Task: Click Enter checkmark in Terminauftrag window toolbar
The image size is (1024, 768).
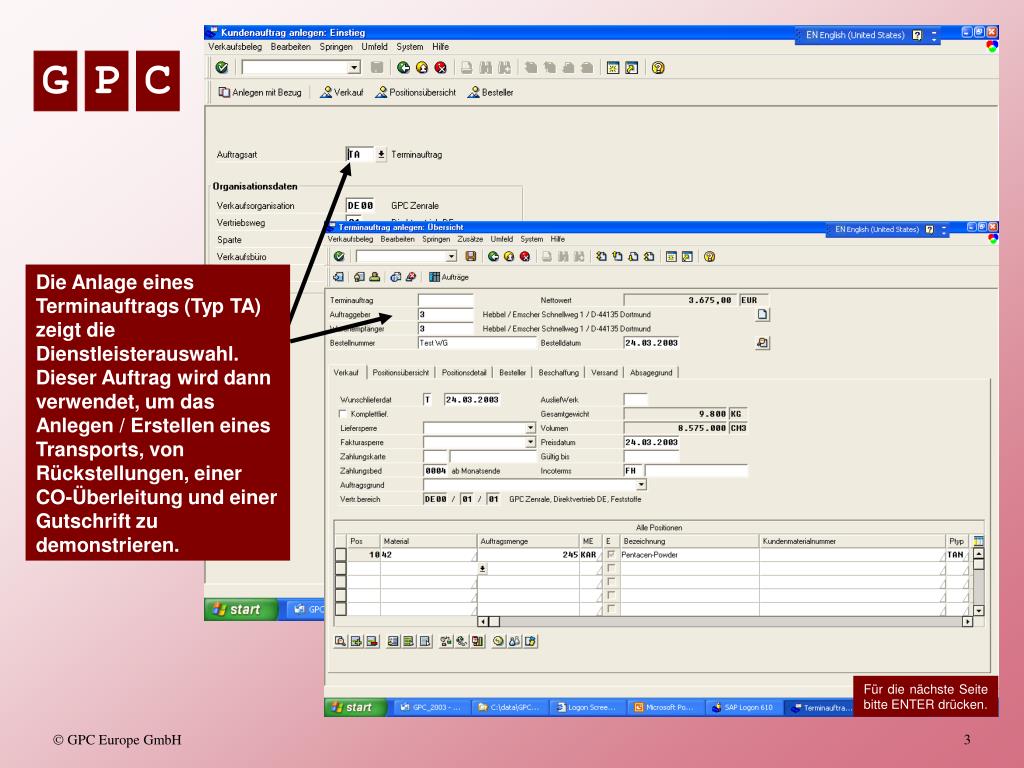Action: [339, 257]
